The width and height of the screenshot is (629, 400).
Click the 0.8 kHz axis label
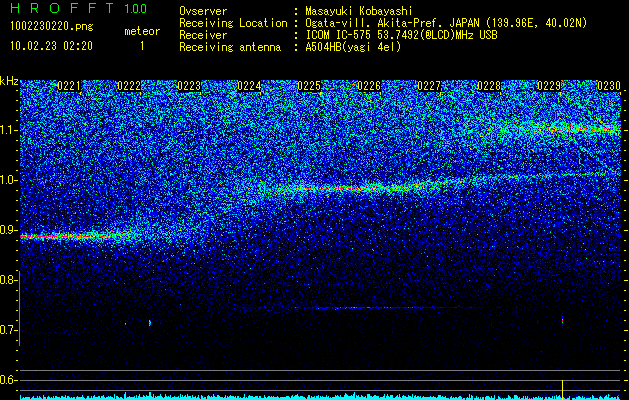(9, 280)
